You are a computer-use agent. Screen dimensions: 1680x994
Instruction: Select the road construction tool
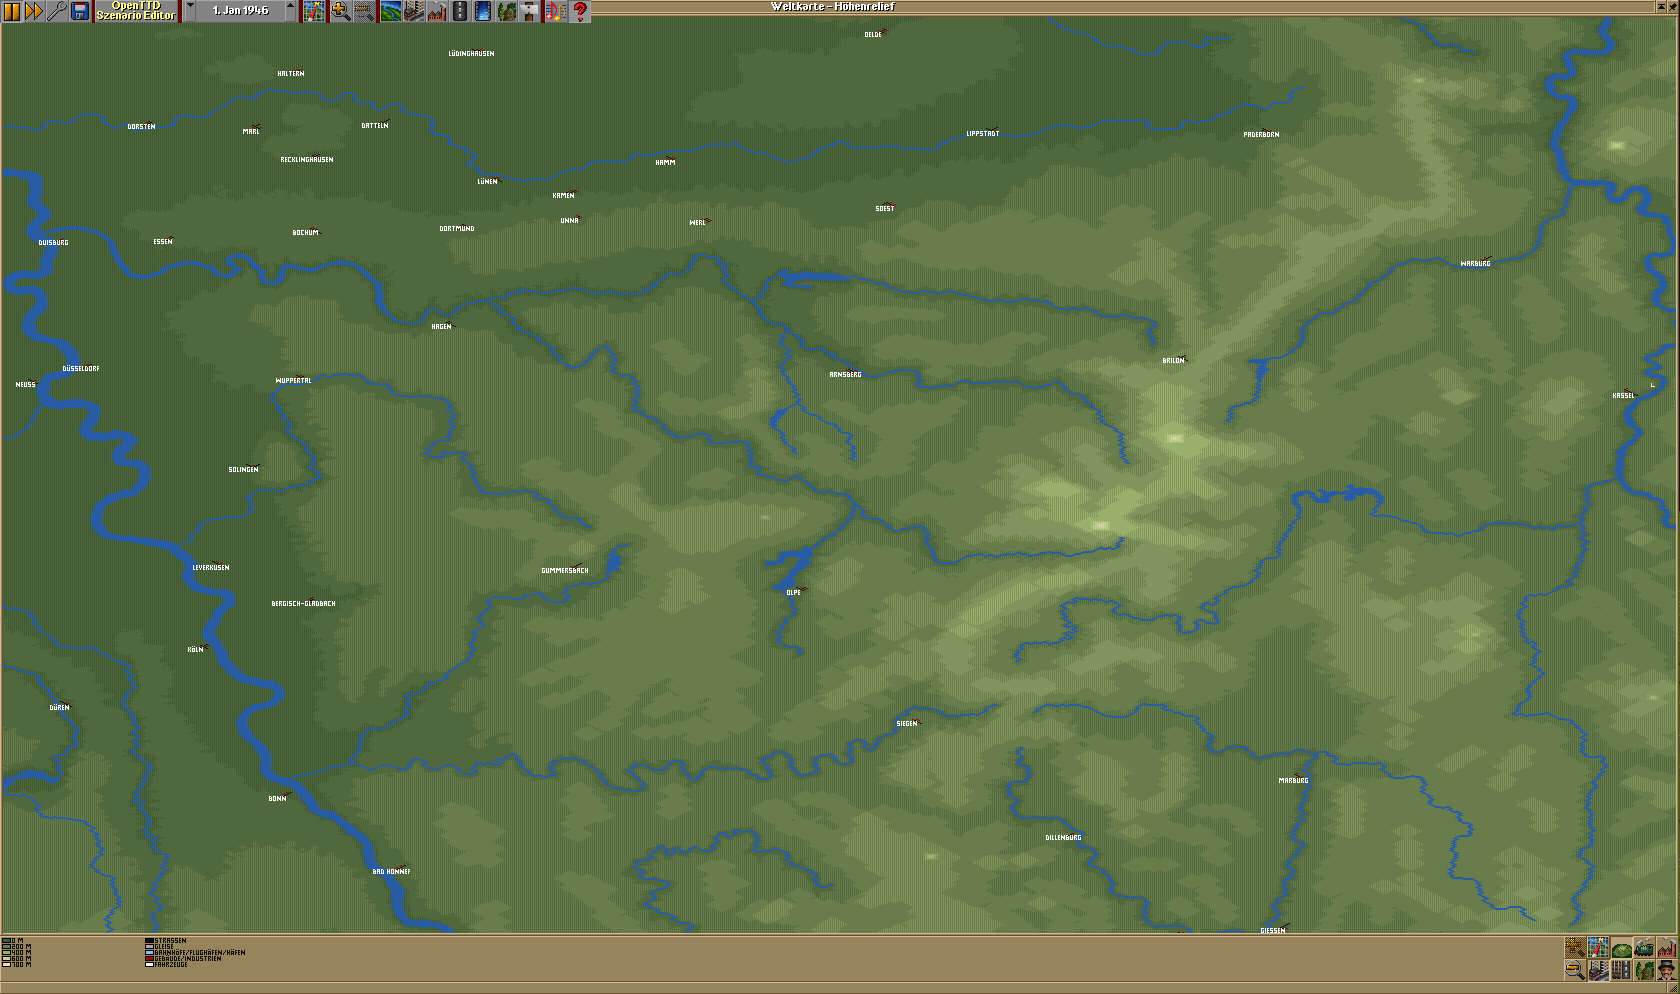tap(460, 11)
